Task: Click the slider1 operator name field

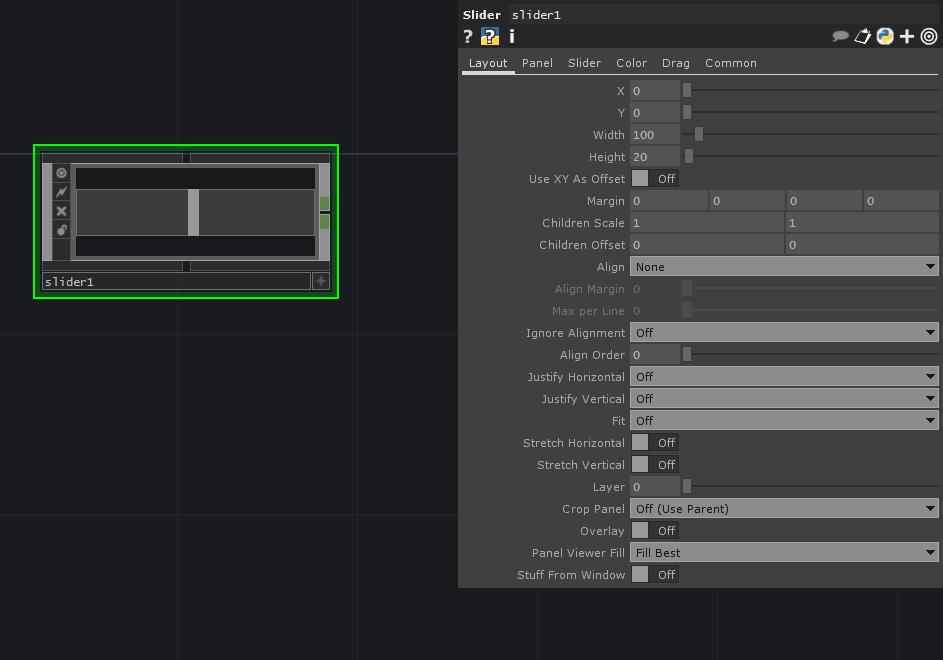Action: 175,282
